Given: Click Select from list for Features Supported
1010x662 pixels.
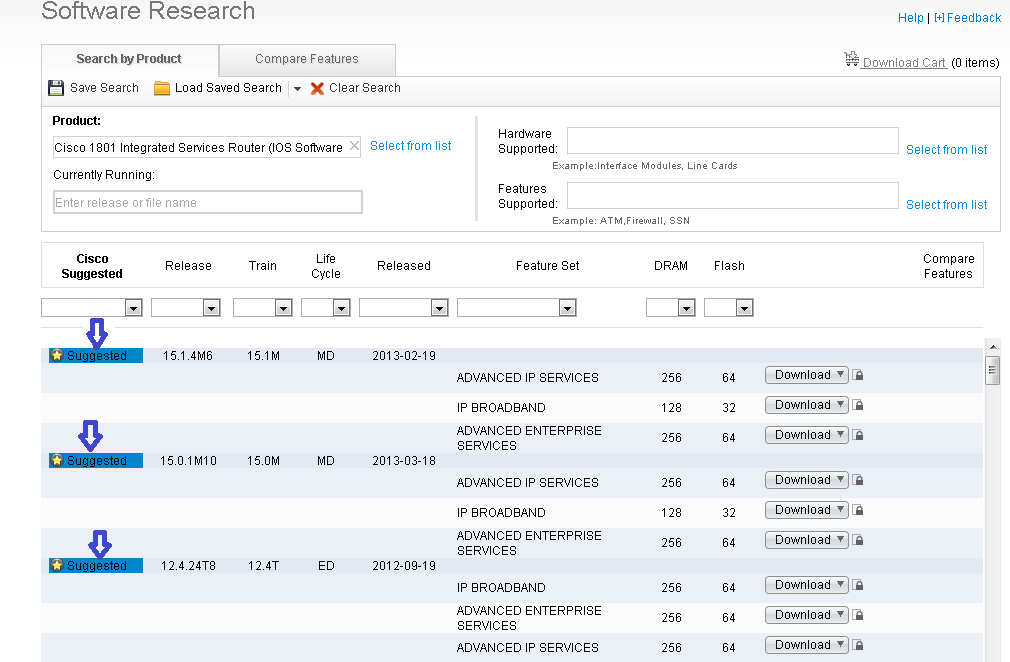Looking at the screenshot, I should click(946, 205).
